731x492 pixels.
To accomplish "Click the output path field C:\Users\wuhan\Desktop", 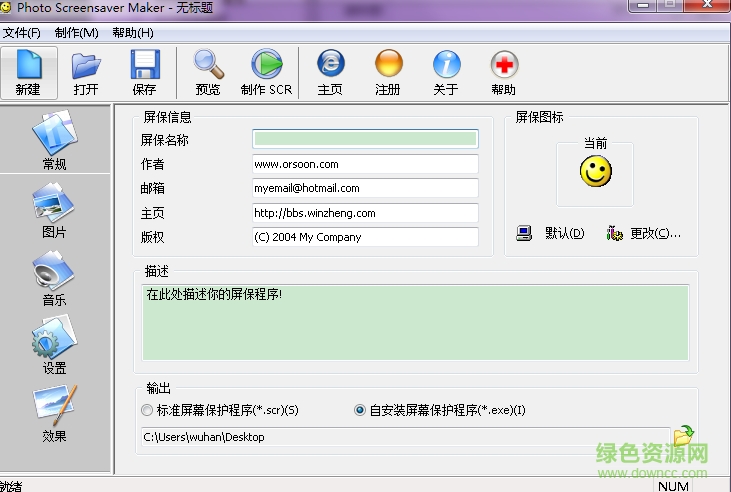I will [x=406, y=437].
